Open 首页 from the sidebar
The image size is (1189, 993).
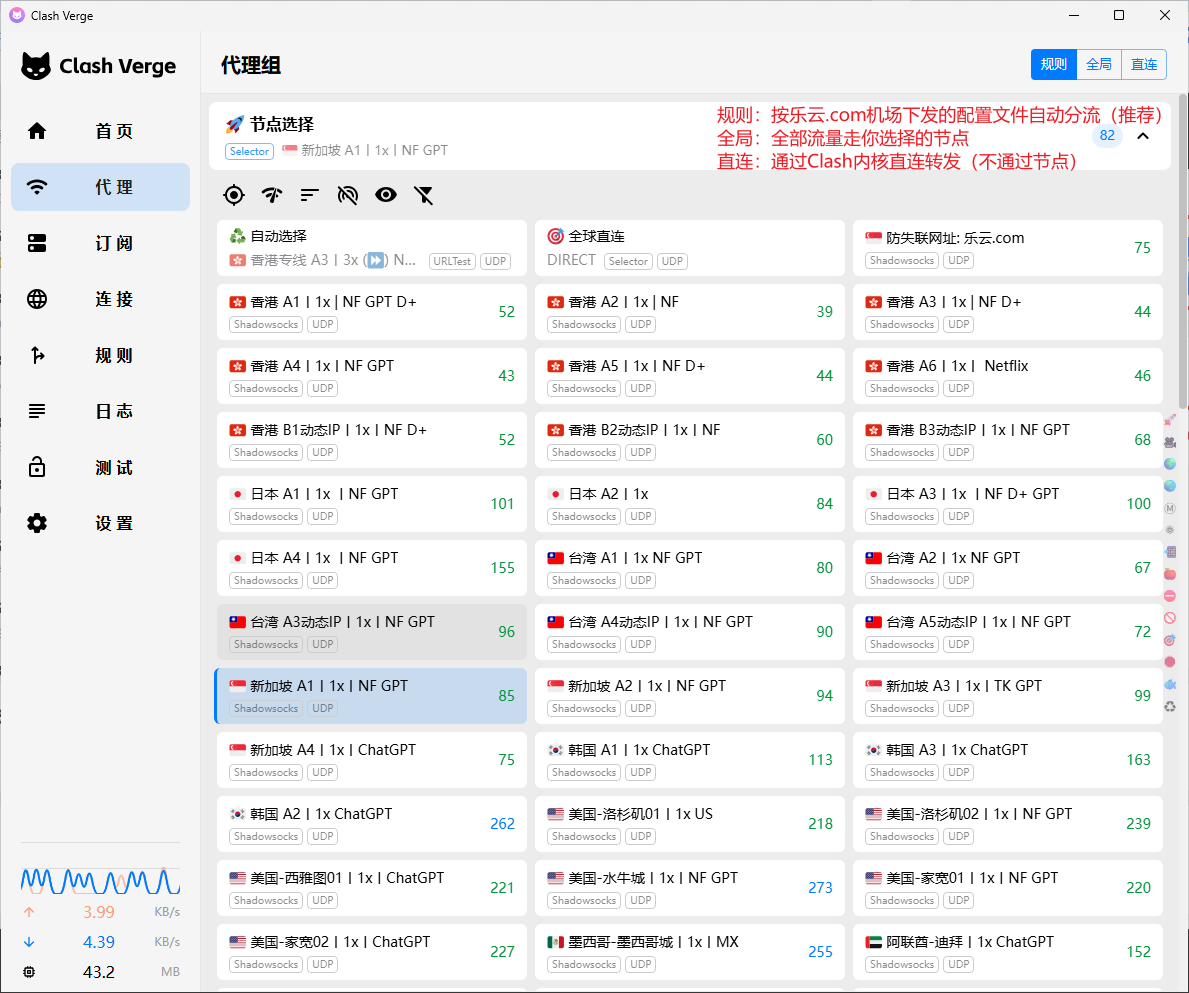point(100,130)
